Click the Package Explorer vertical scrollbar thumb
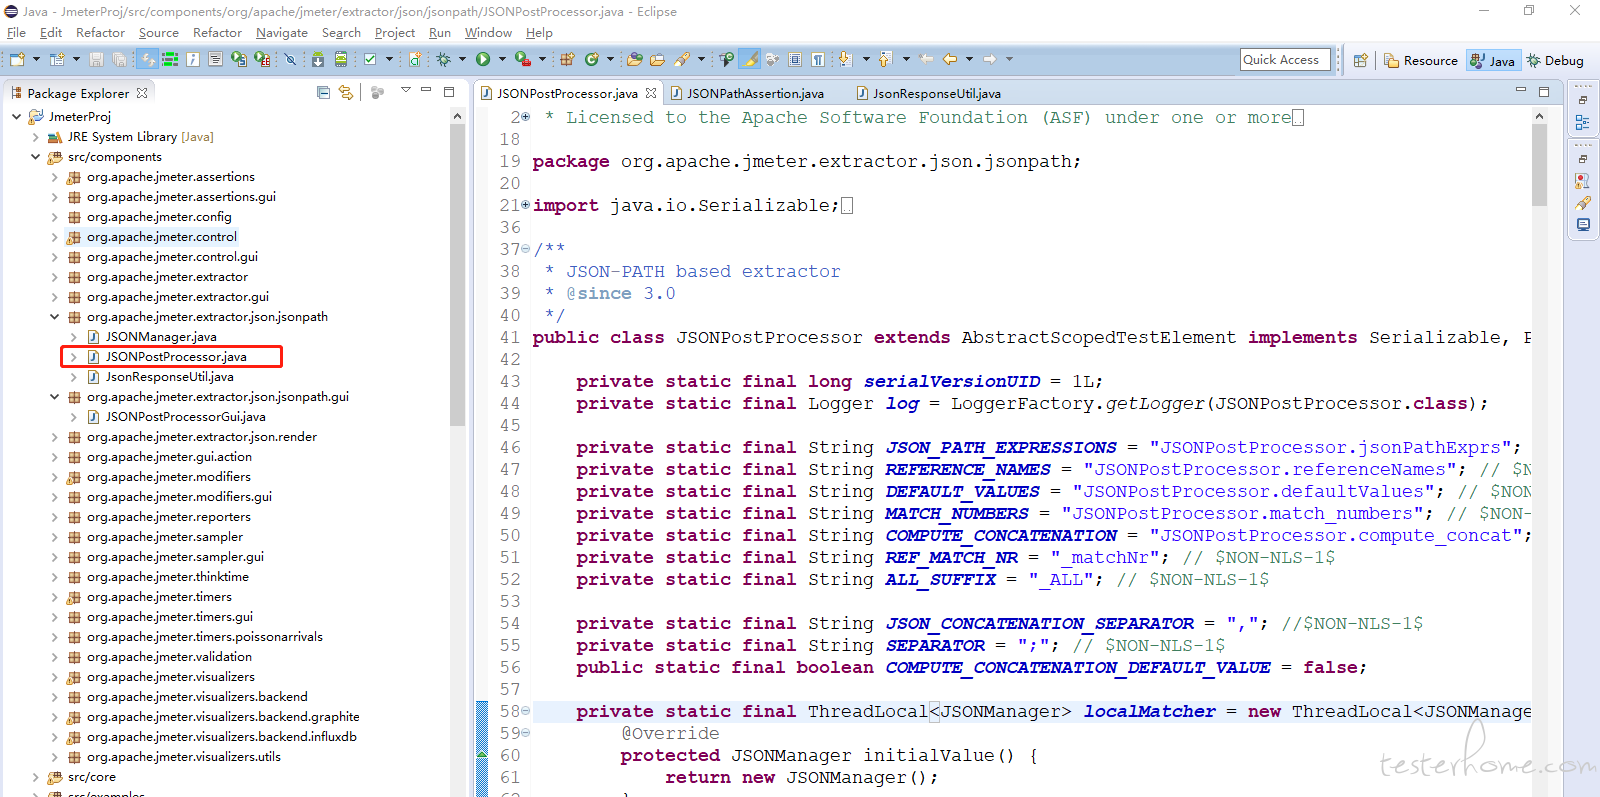This screenshot has height=797, width=1600. click(457, 275)
